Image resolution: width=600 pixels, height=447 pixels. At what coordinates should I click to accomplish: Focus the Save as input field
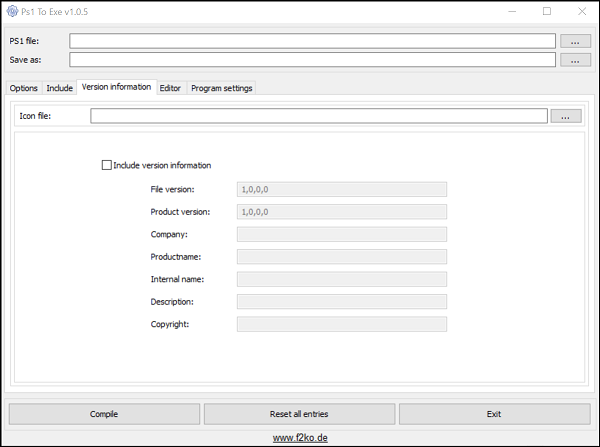312,60
